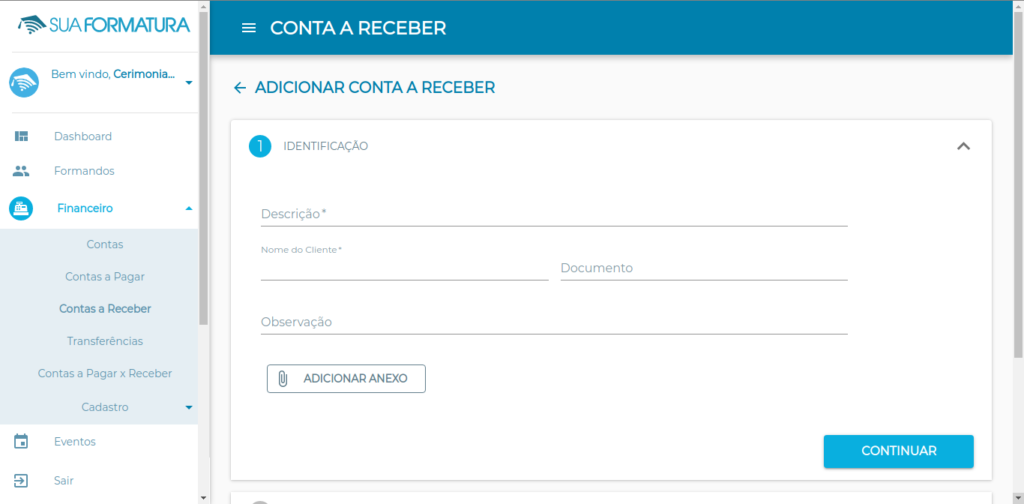Viewport: 1024px width, 504px height.
Task: Click the Identificação section title
Action: pyautogui.click(x=325, y=146)
